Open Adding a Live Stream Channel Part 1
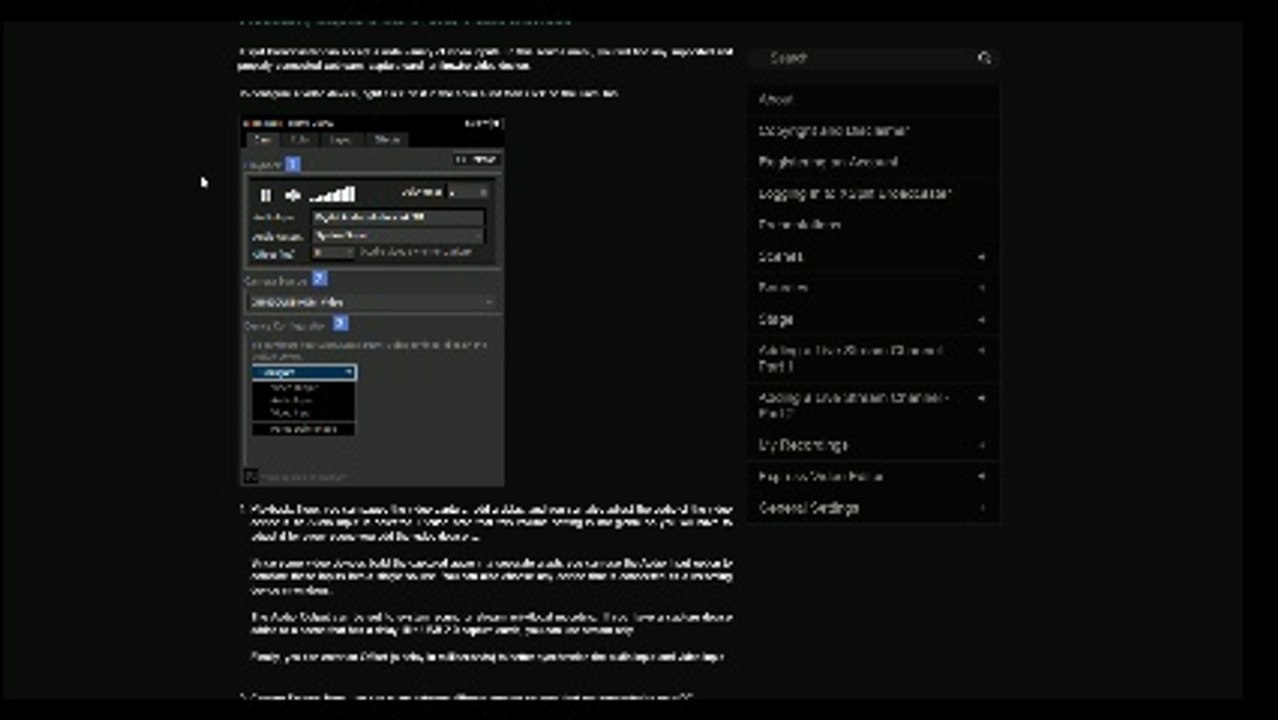 (x=851, y=359)
